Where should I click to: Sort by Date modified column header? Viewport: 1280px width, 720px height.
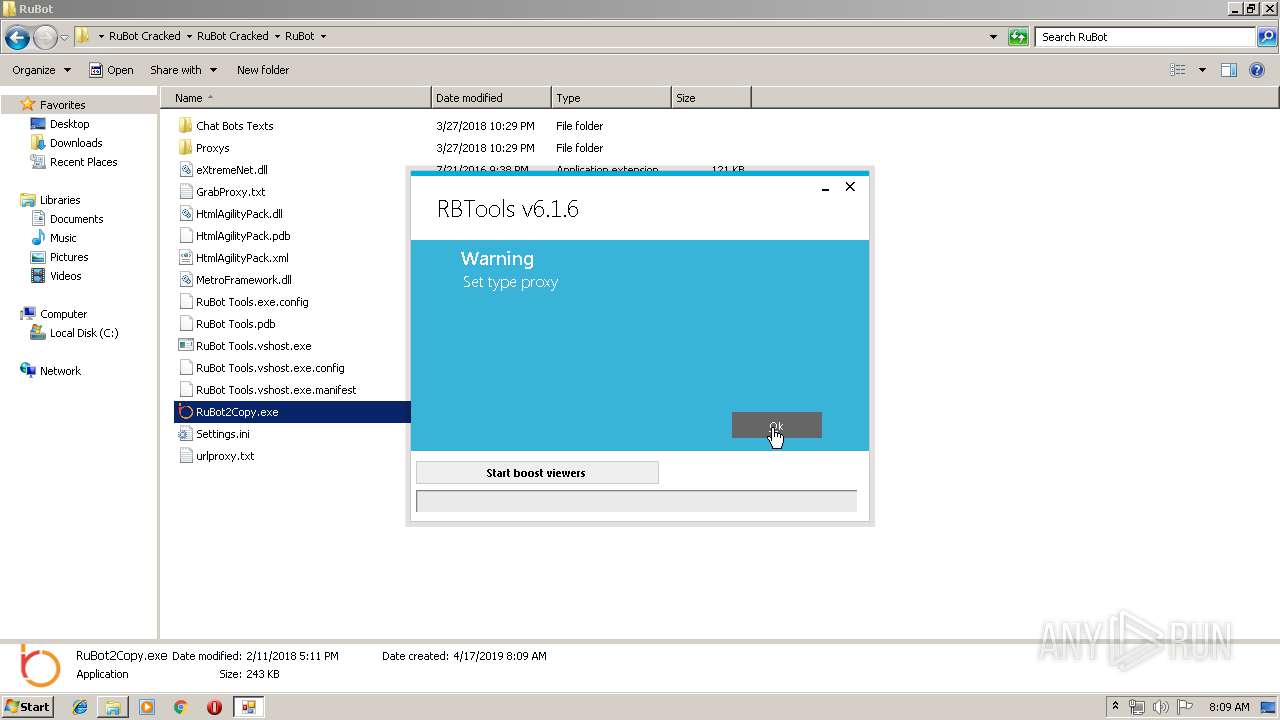tap(491, 98)
